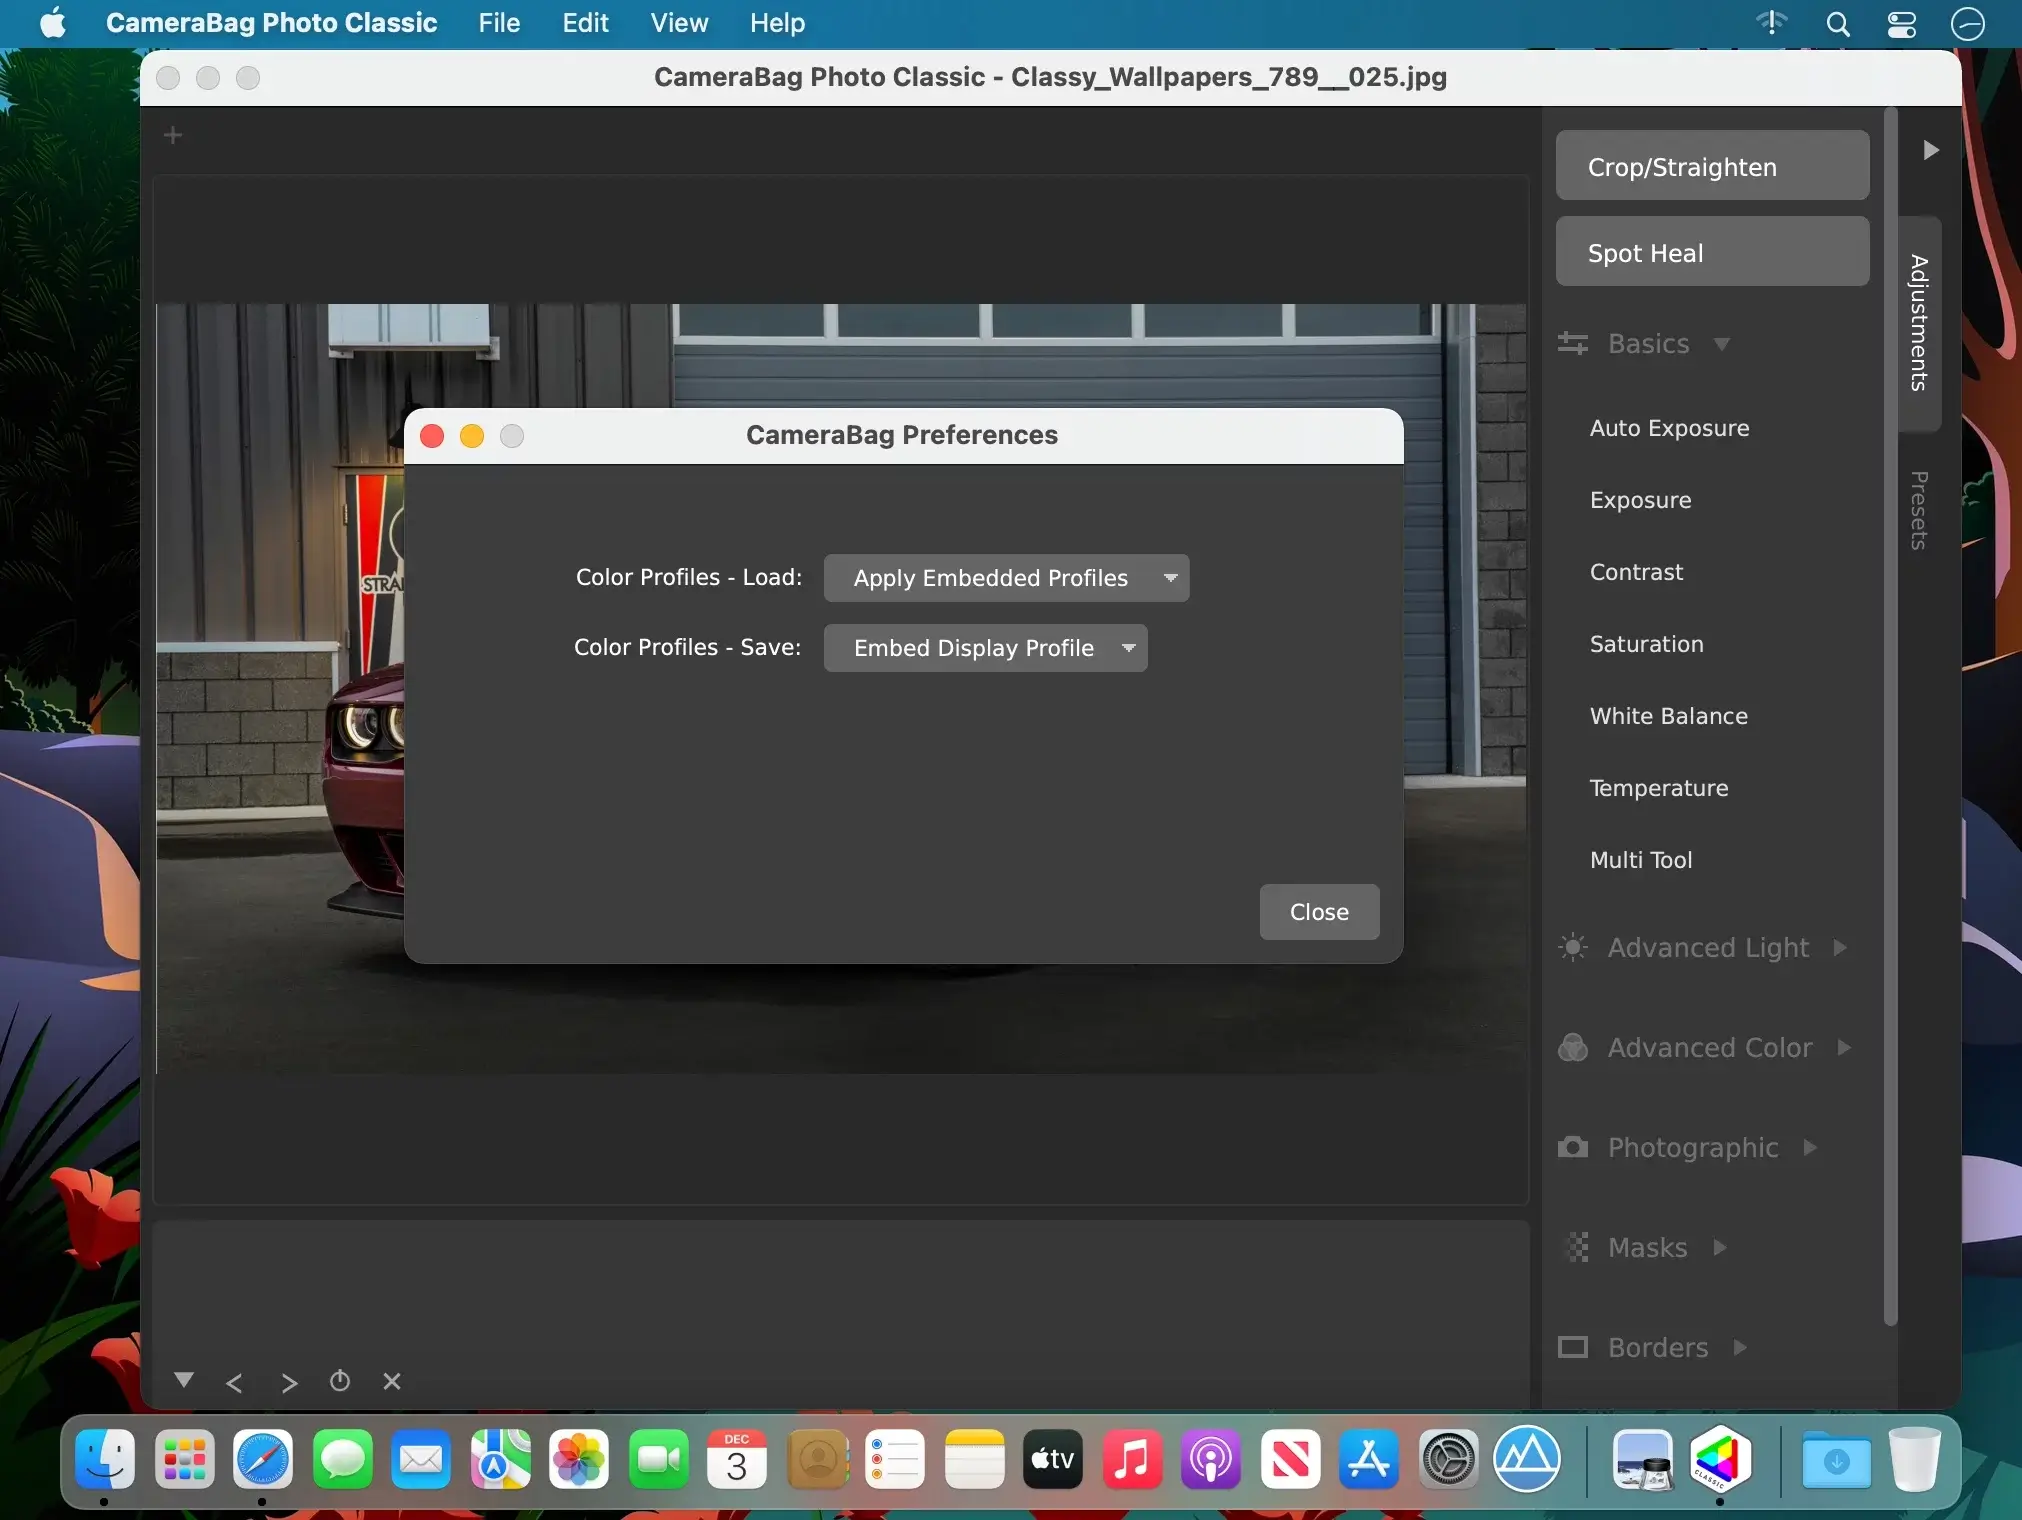Add the Exposure adjustment

point(1640,500)
